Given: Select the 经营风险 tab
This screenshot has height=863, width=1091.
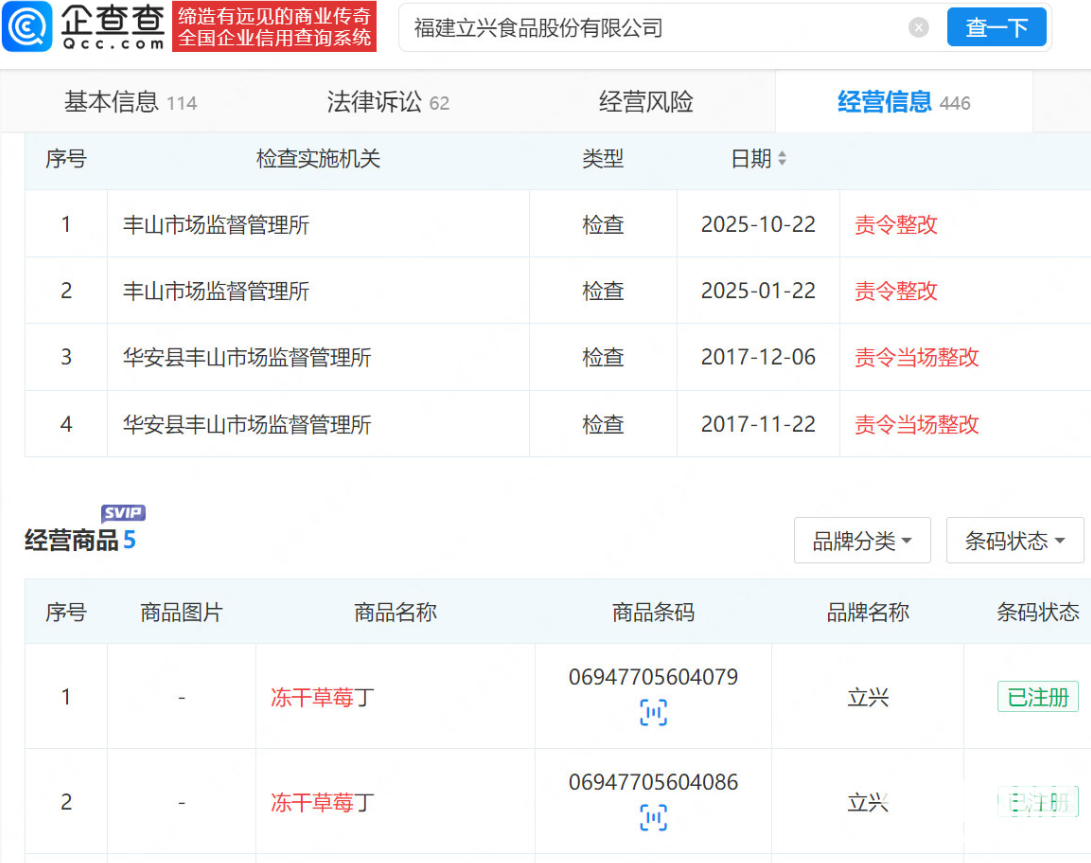Looking at the screenshot, I should click(646, 102).
